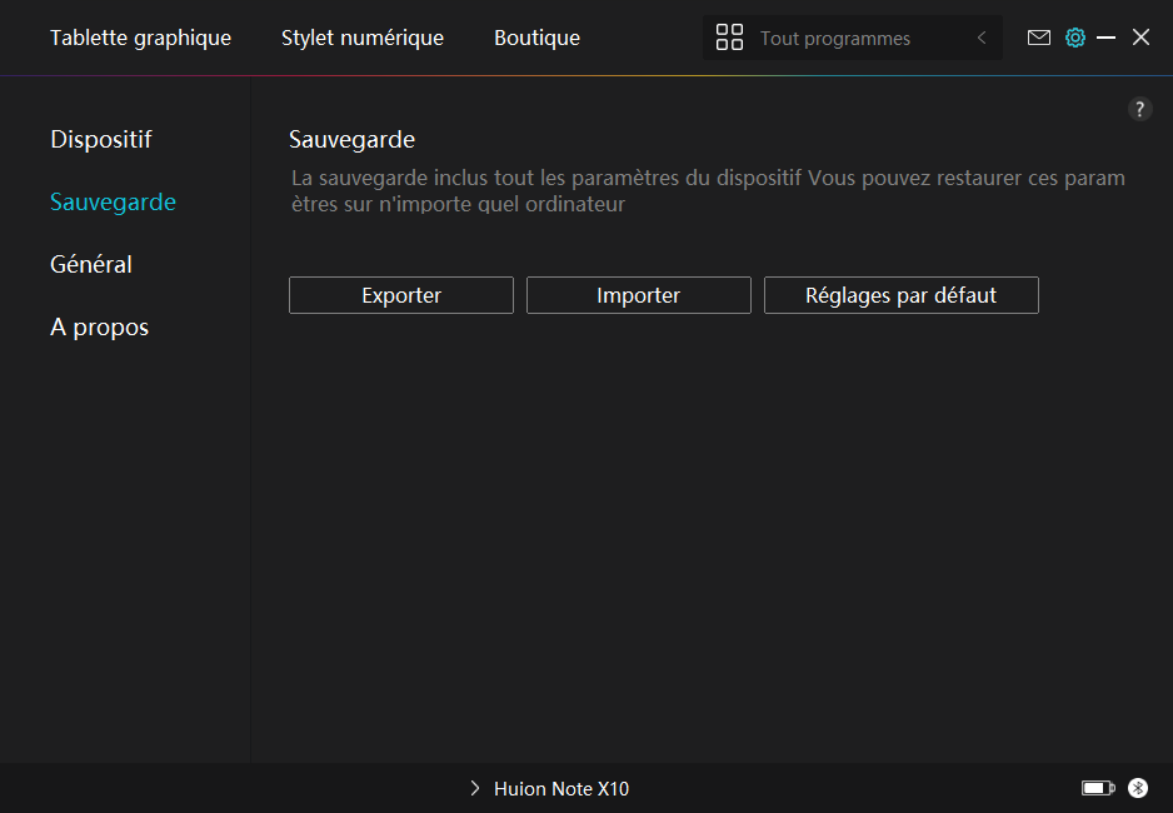Expand the Tout programmes list arrow
Viewport: 1173px width, 813px height.
981,38
